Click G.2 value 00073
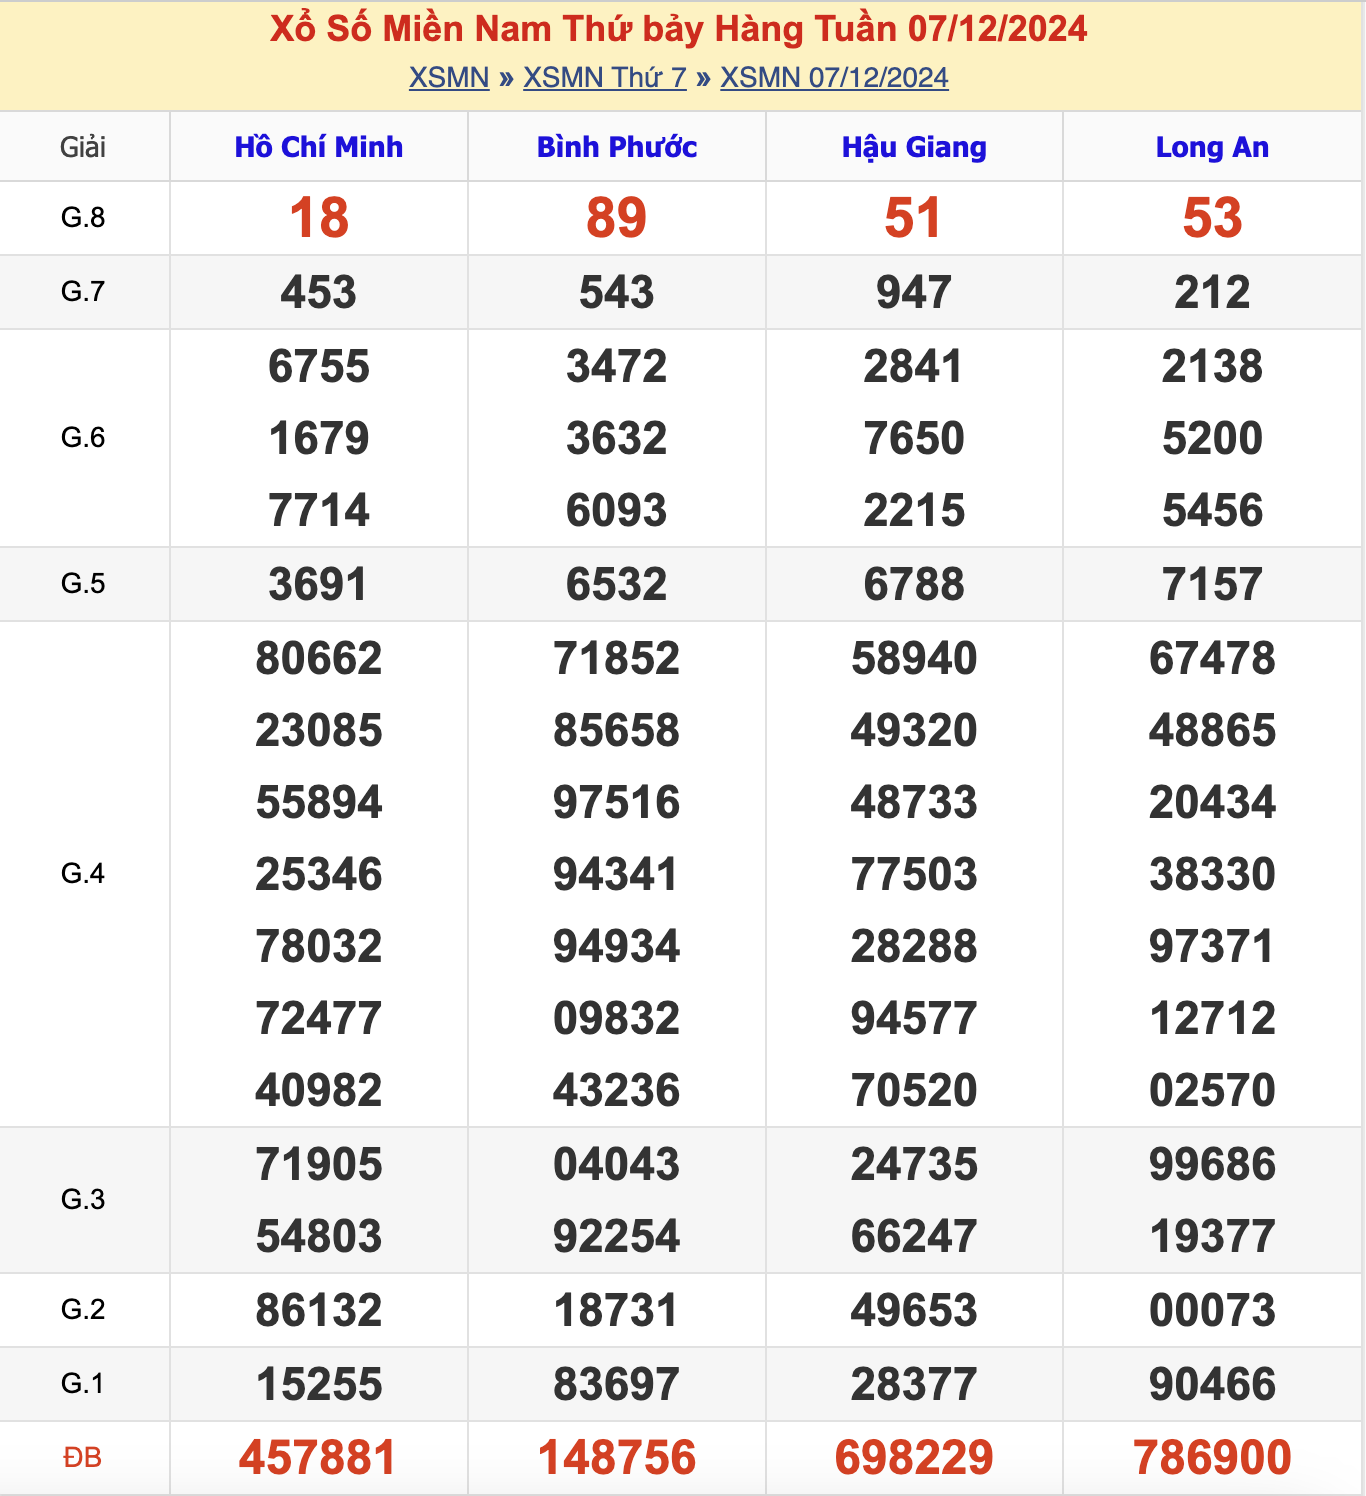Screen dimensions: 1366x1496 point(1212,1310)
